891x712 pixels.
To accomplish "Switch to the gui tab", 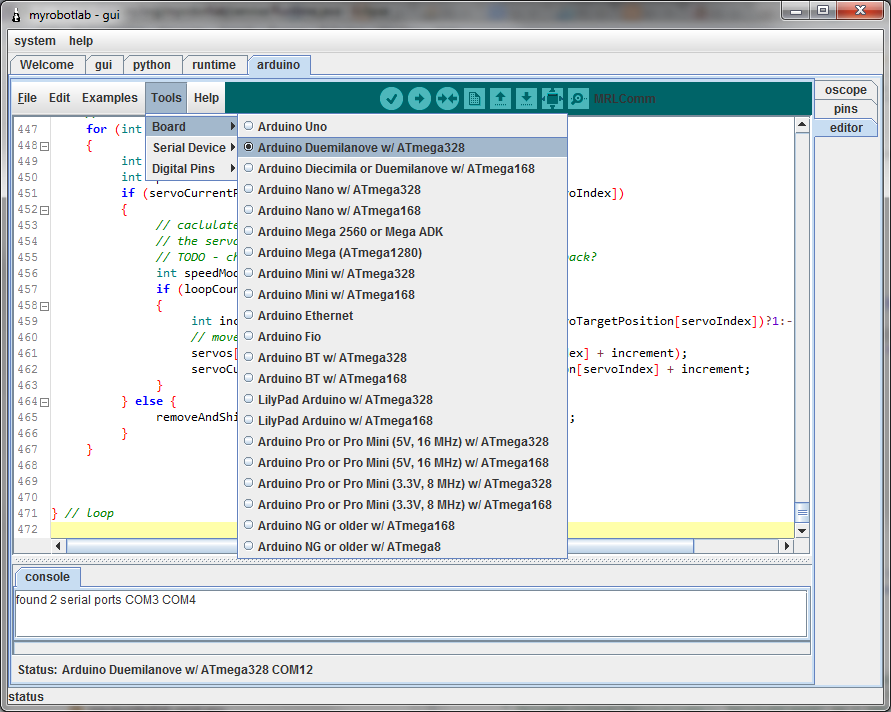I will click(103, 65).
